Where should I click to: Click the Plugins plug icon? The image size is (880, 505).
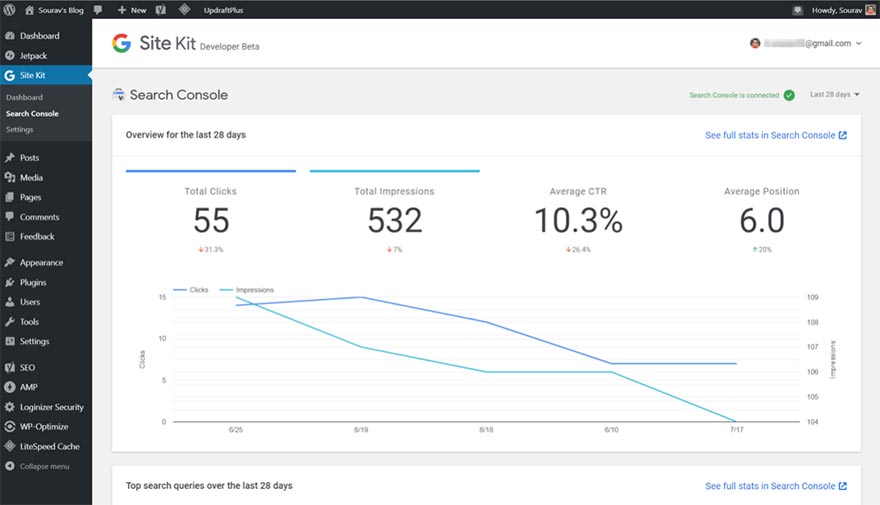(10, 282)
